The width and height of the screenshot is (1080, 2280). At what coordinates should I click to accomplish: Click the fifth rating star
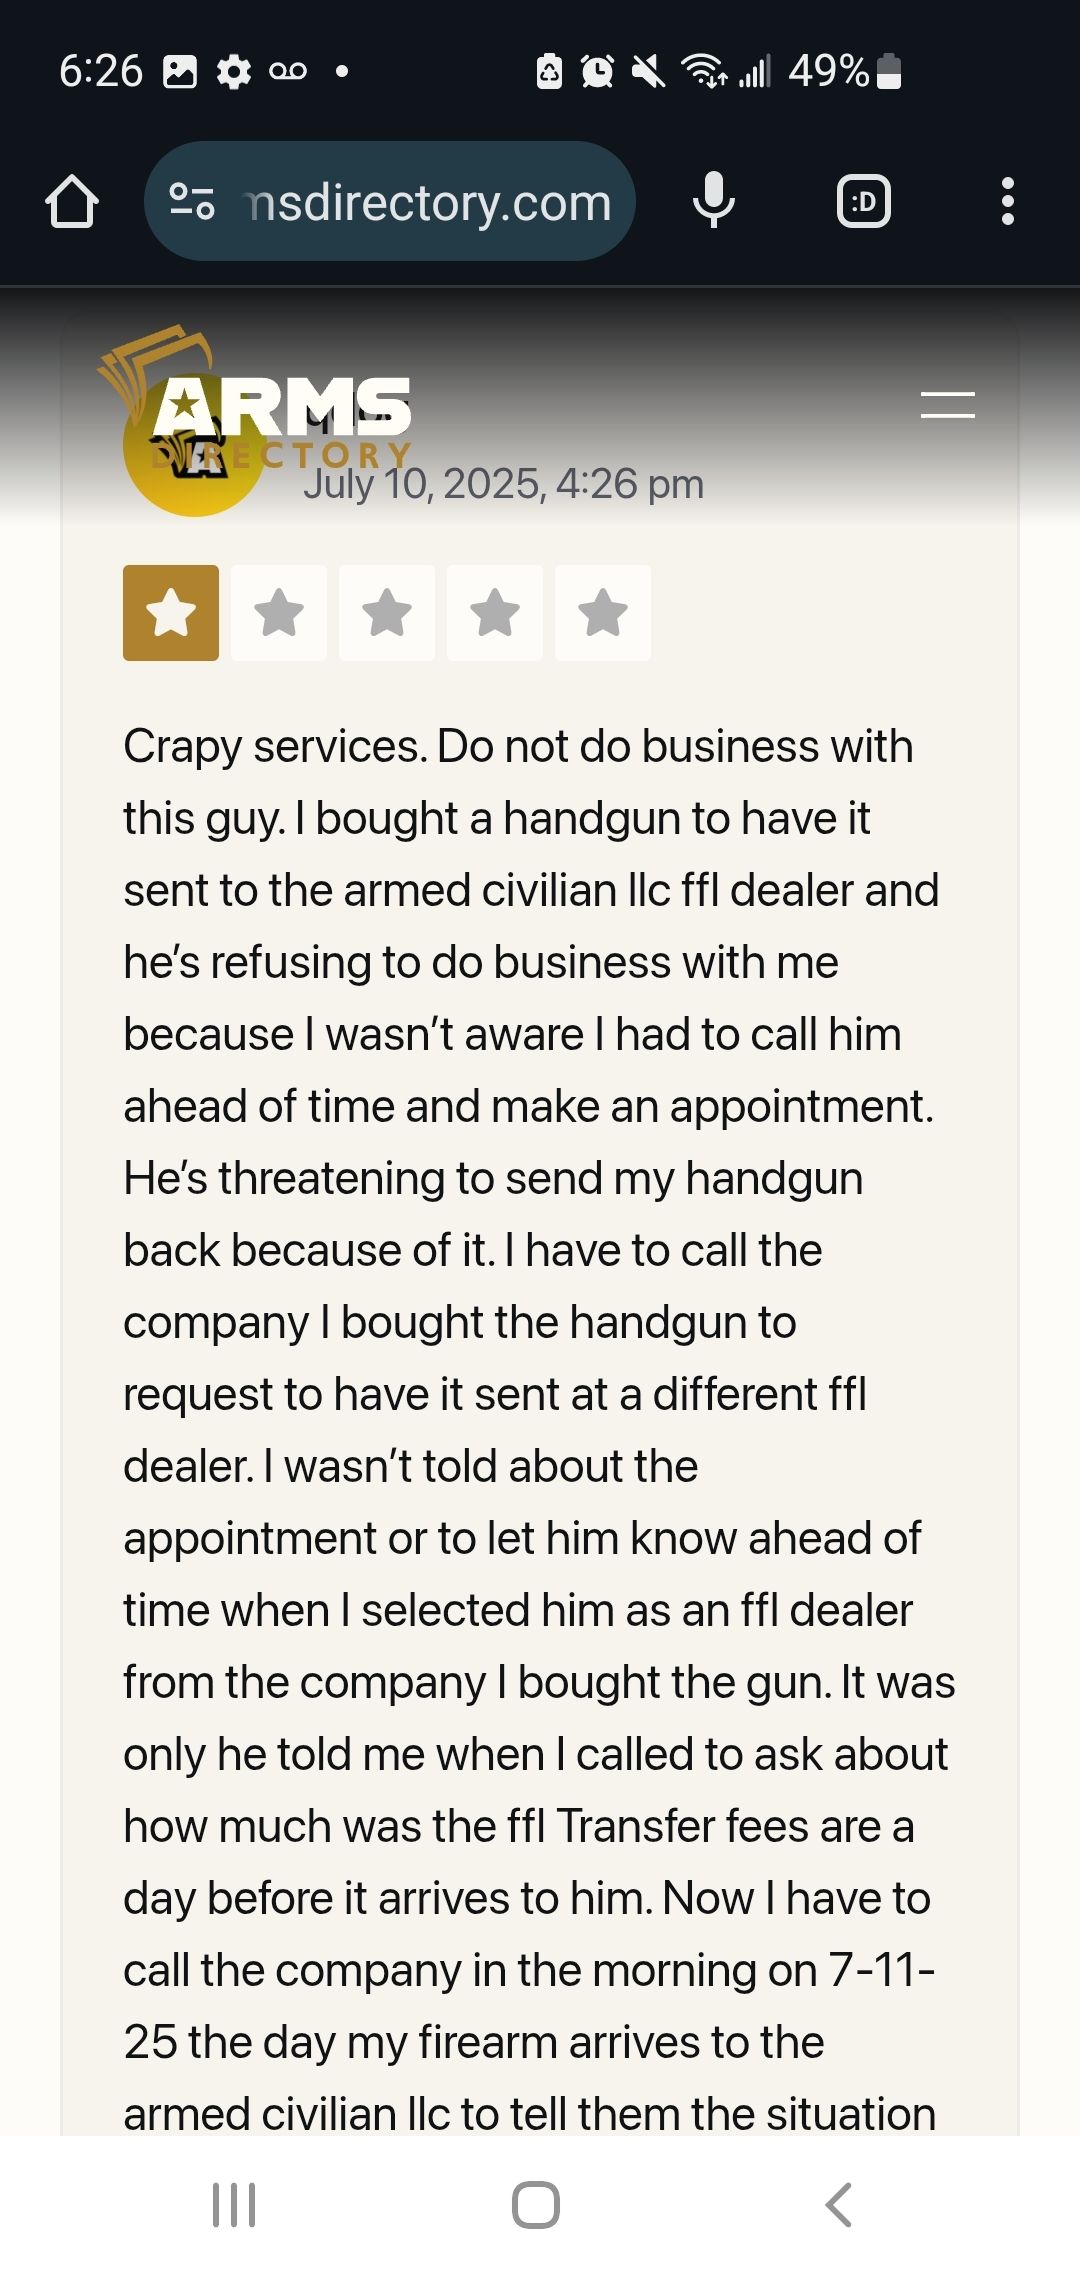[603, 613]
